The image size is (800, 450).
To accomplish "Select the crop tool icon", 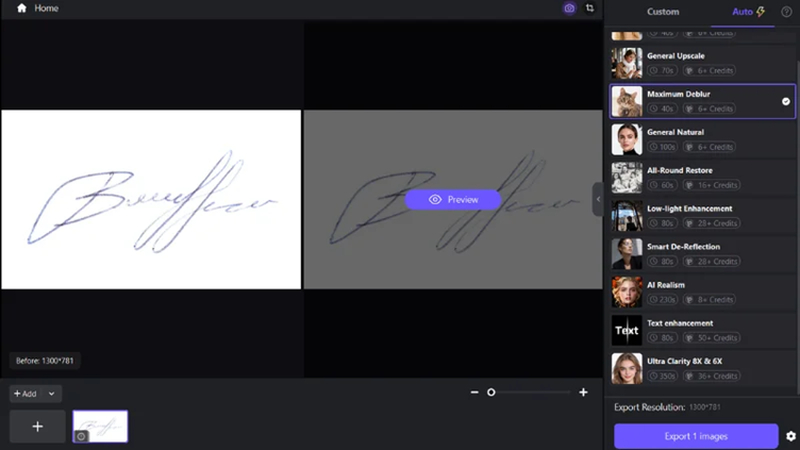I will [590, 8].
